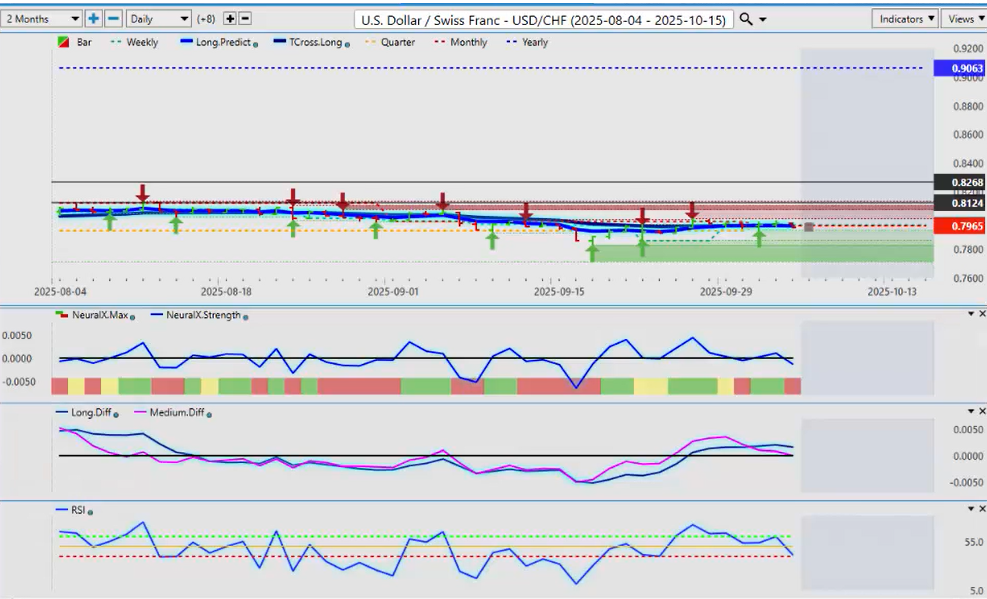Close the RSI indicator panel
This screenshot has height=599, width=987.
(982, 509)
